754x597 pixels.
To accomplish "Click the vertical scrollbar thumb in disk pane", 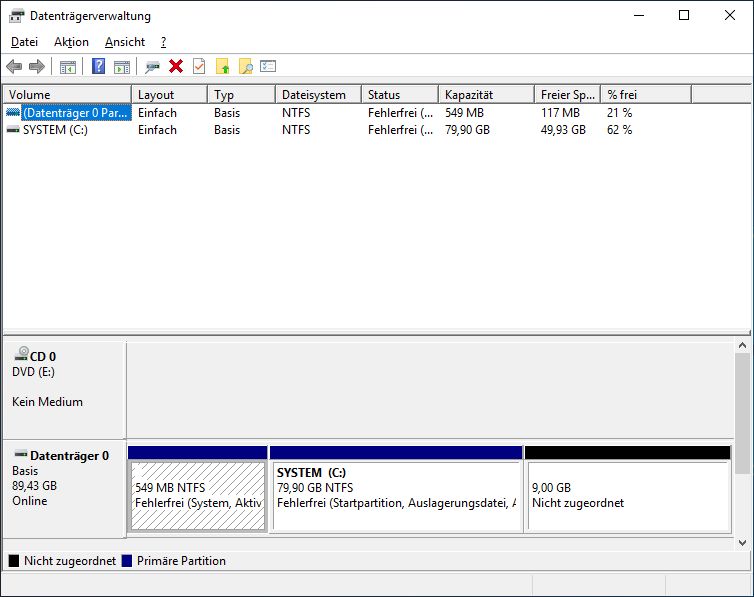I will click(x=742, y=413).
